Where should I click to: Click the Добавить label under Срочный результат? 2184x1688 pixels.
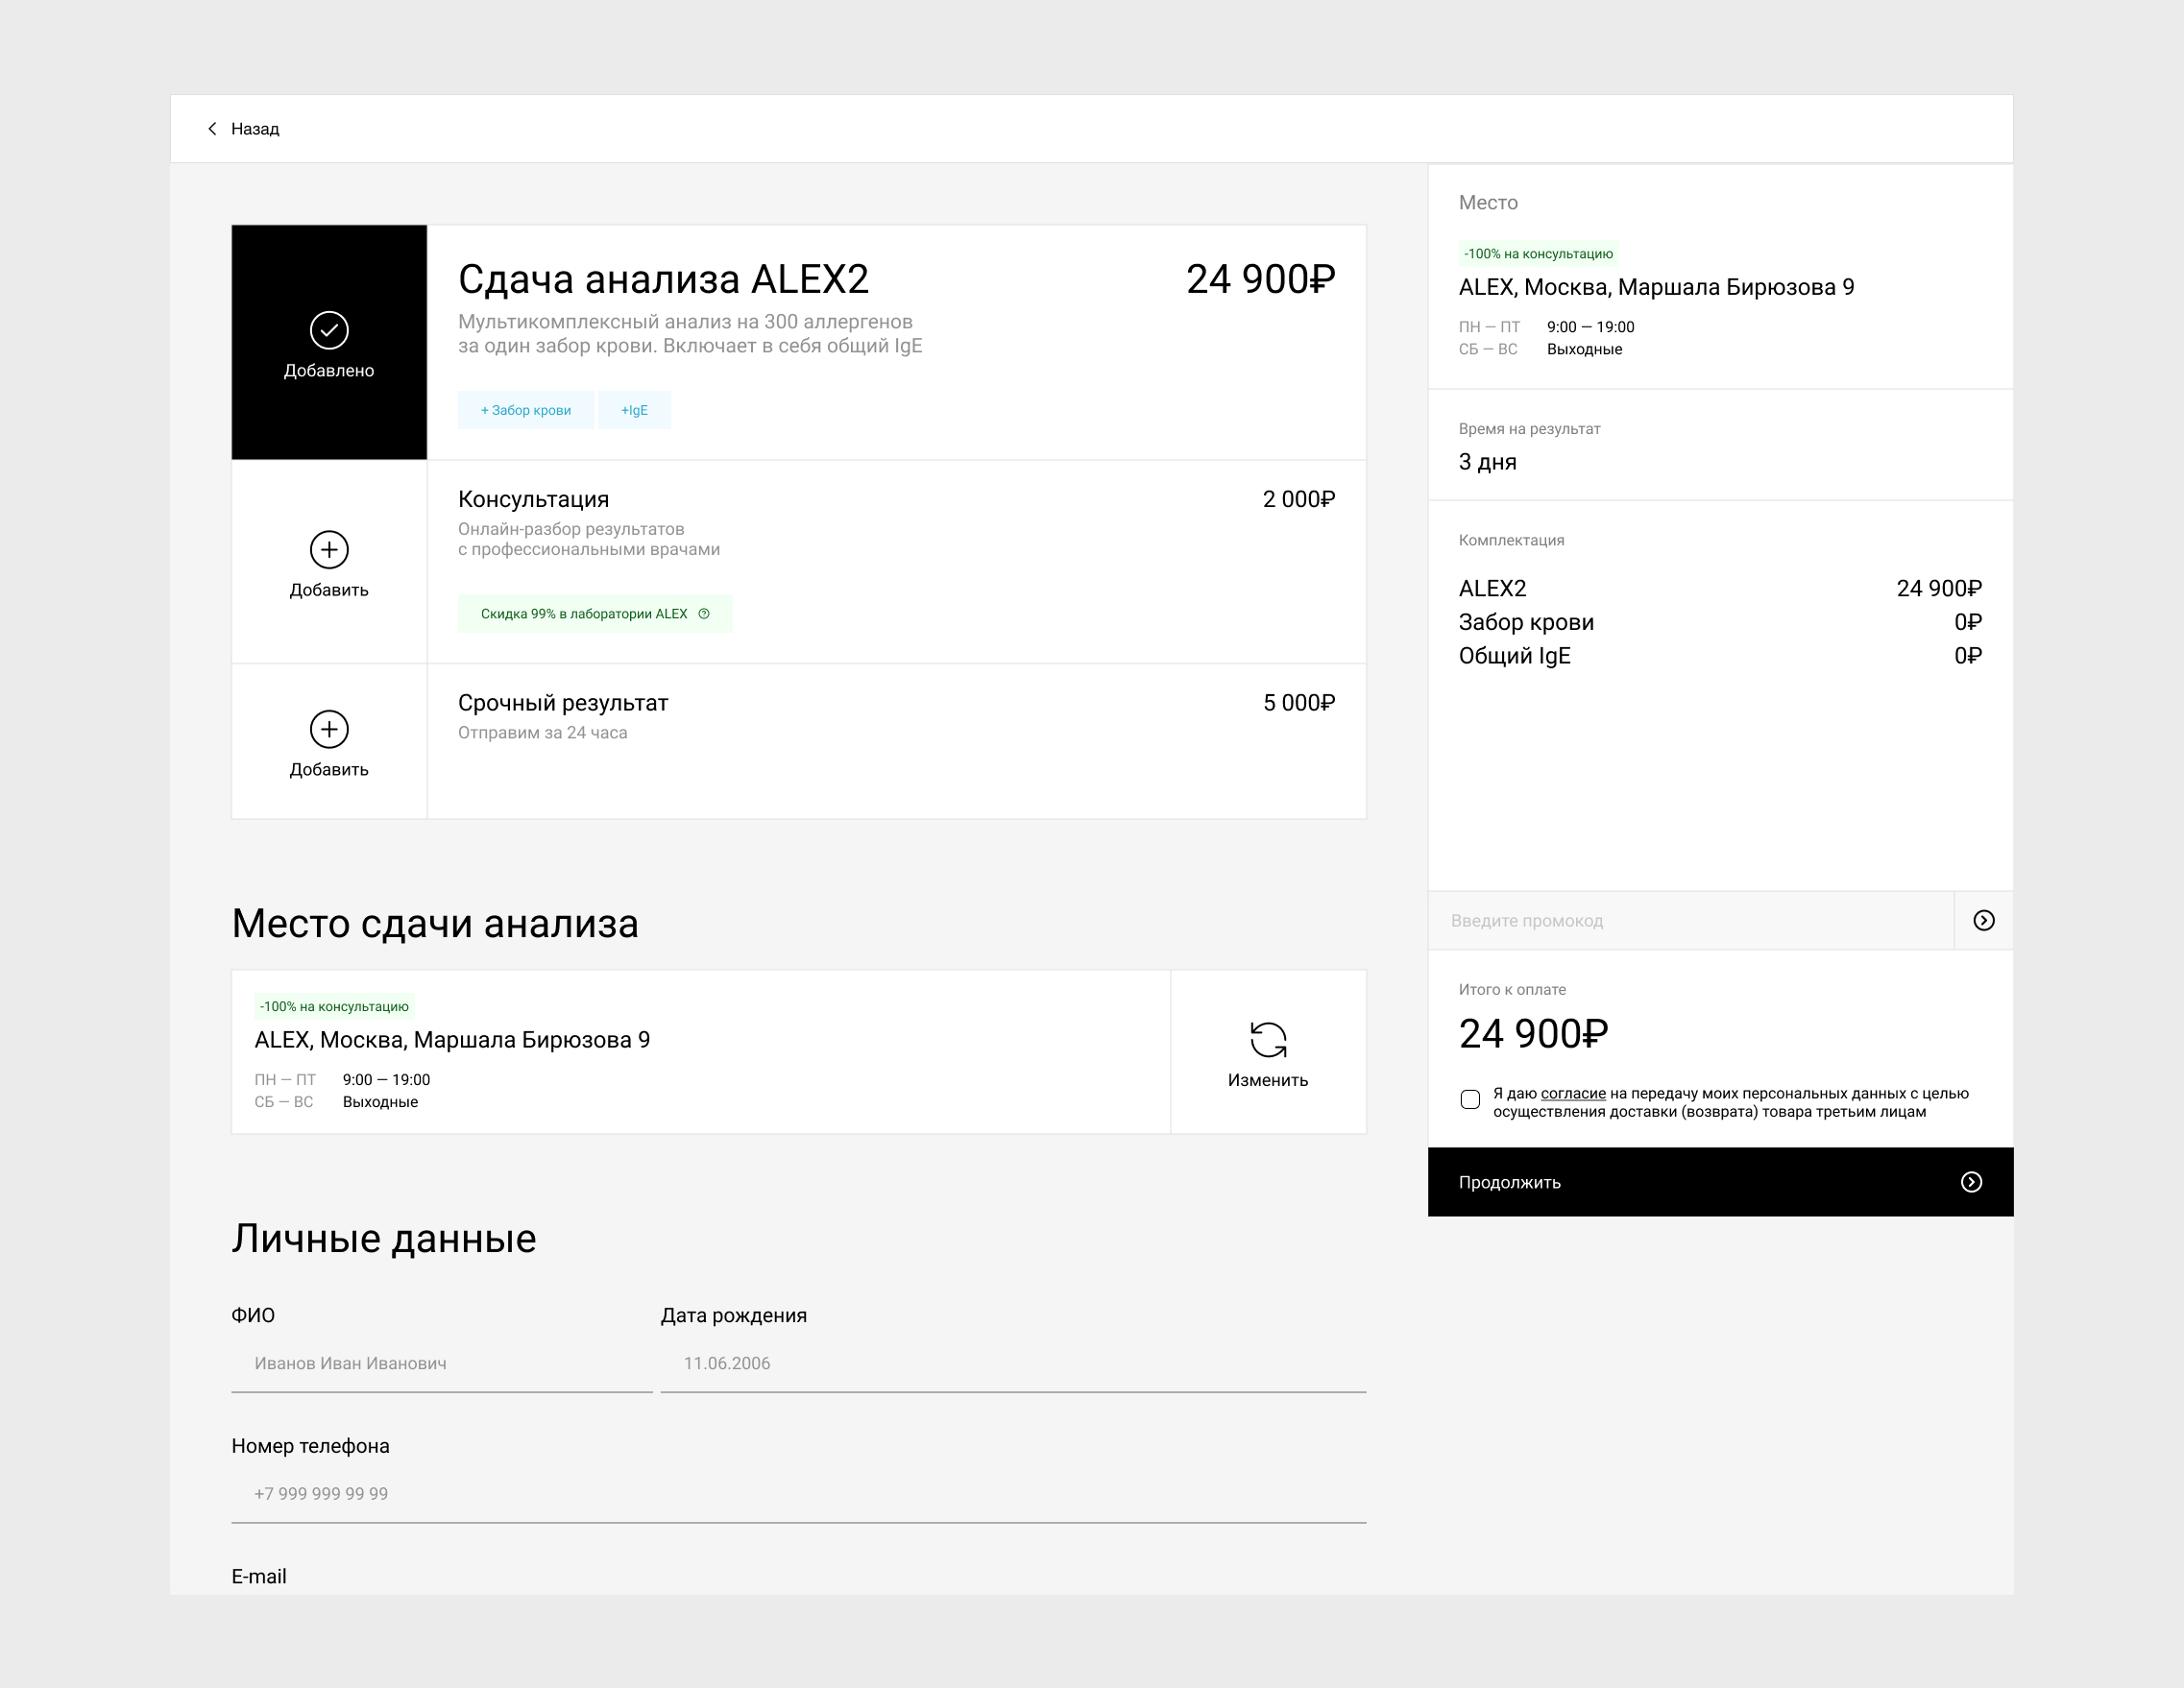tap(329, 770)
